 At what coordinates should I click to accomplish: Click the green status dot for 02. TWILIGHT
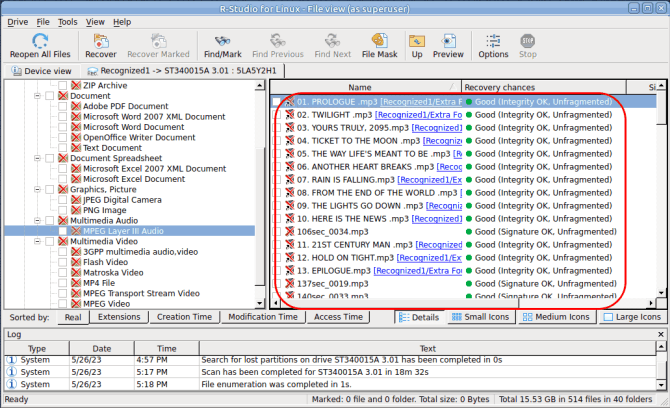(x=469, y=115)
